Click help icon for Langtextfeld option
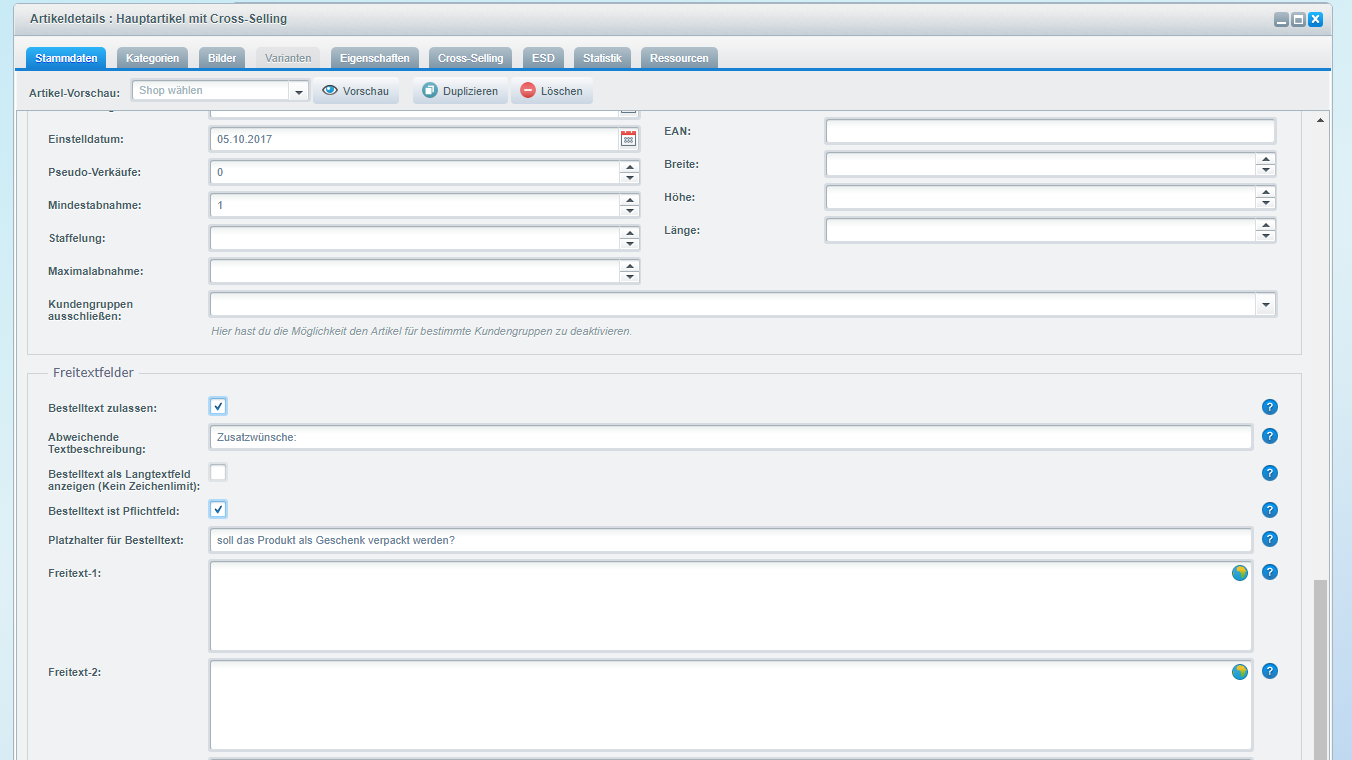Image resolution: width=1352 pixels, height=760 pixels. [x=1270, y=473]
